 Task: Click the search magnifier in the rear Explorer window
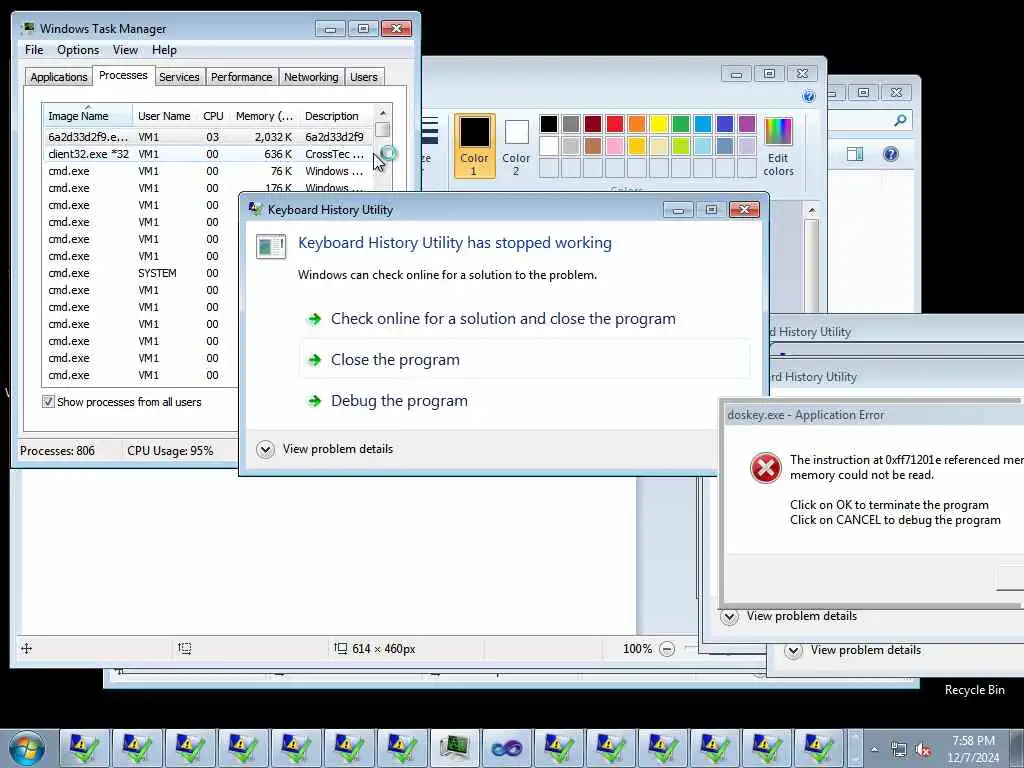(x=900, y=120)
